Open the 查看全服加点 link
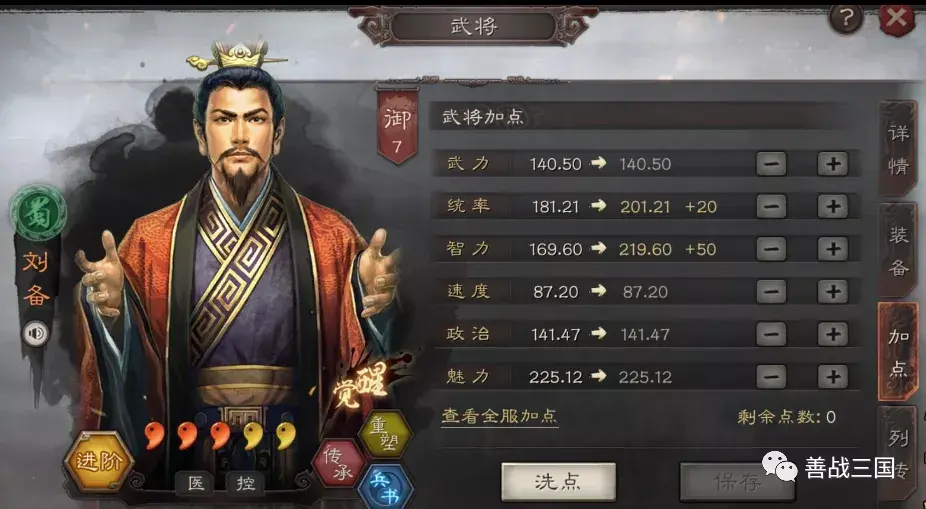Viewport: 926px width, 509px height. pos(500,416)
